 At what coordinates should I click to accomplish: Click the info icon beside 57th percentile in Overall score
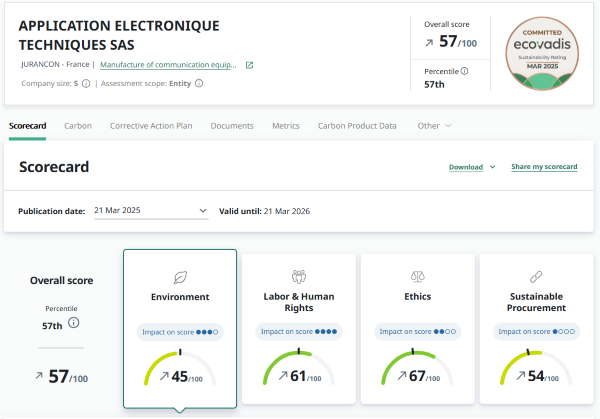(x=73, y=323)
